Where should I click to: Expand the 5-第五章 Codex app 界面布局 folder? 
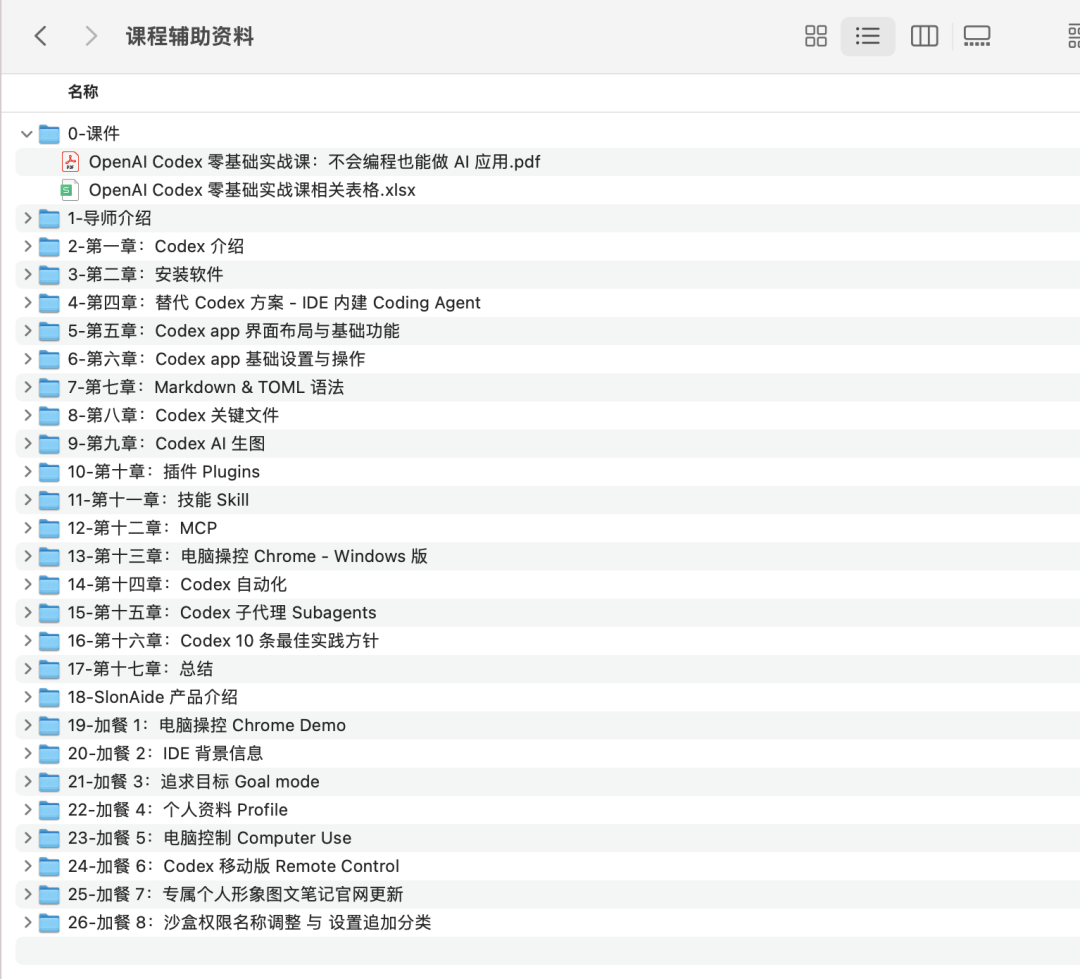point(28,331)
